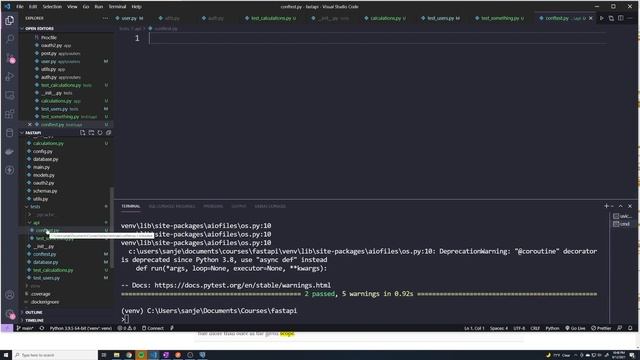This screenshot has width=640, height=360.
Task: Open the new terminal dropdown arrow
Action: coord(612,206)
